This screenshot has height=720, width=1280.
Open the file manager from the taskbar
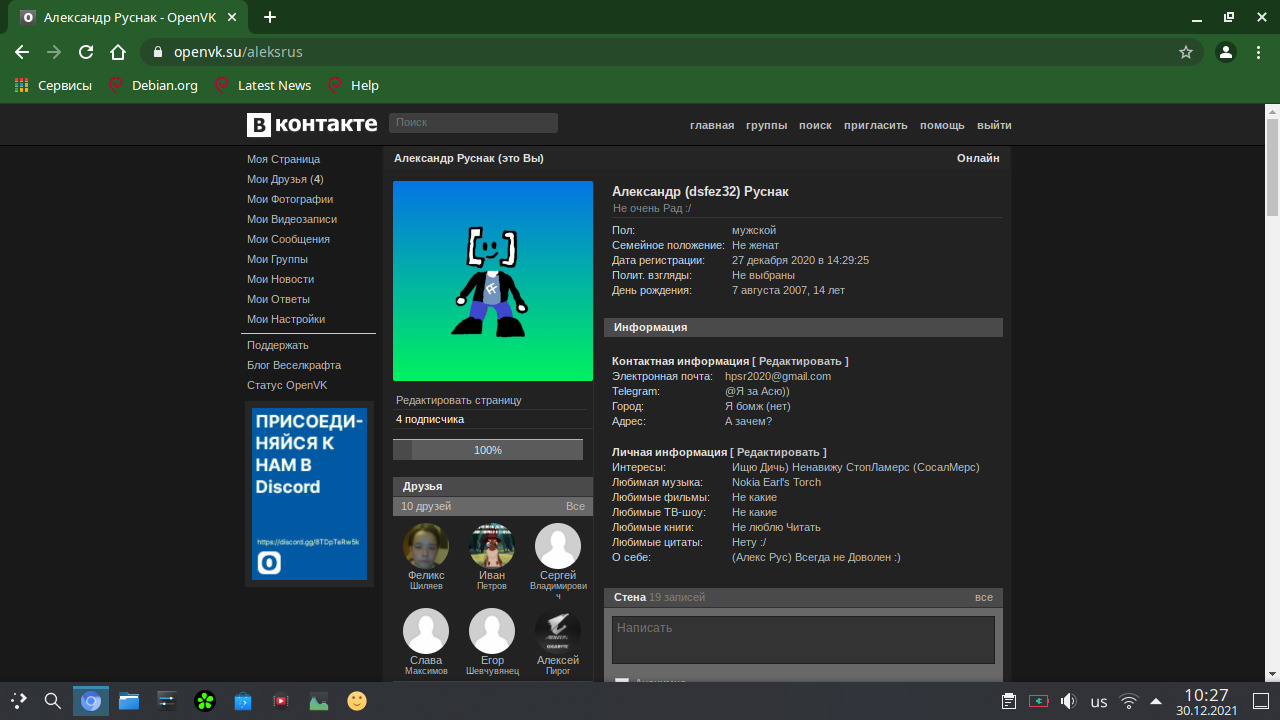129,701
